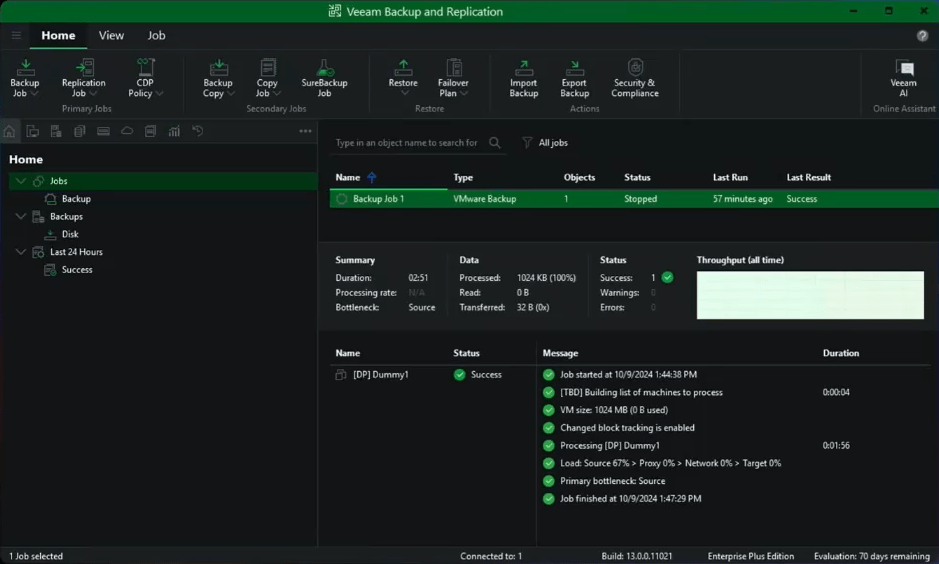Screen dimensions: 939x564
Task: Switch to the View ribbon tab
Action: click(111, 35)
